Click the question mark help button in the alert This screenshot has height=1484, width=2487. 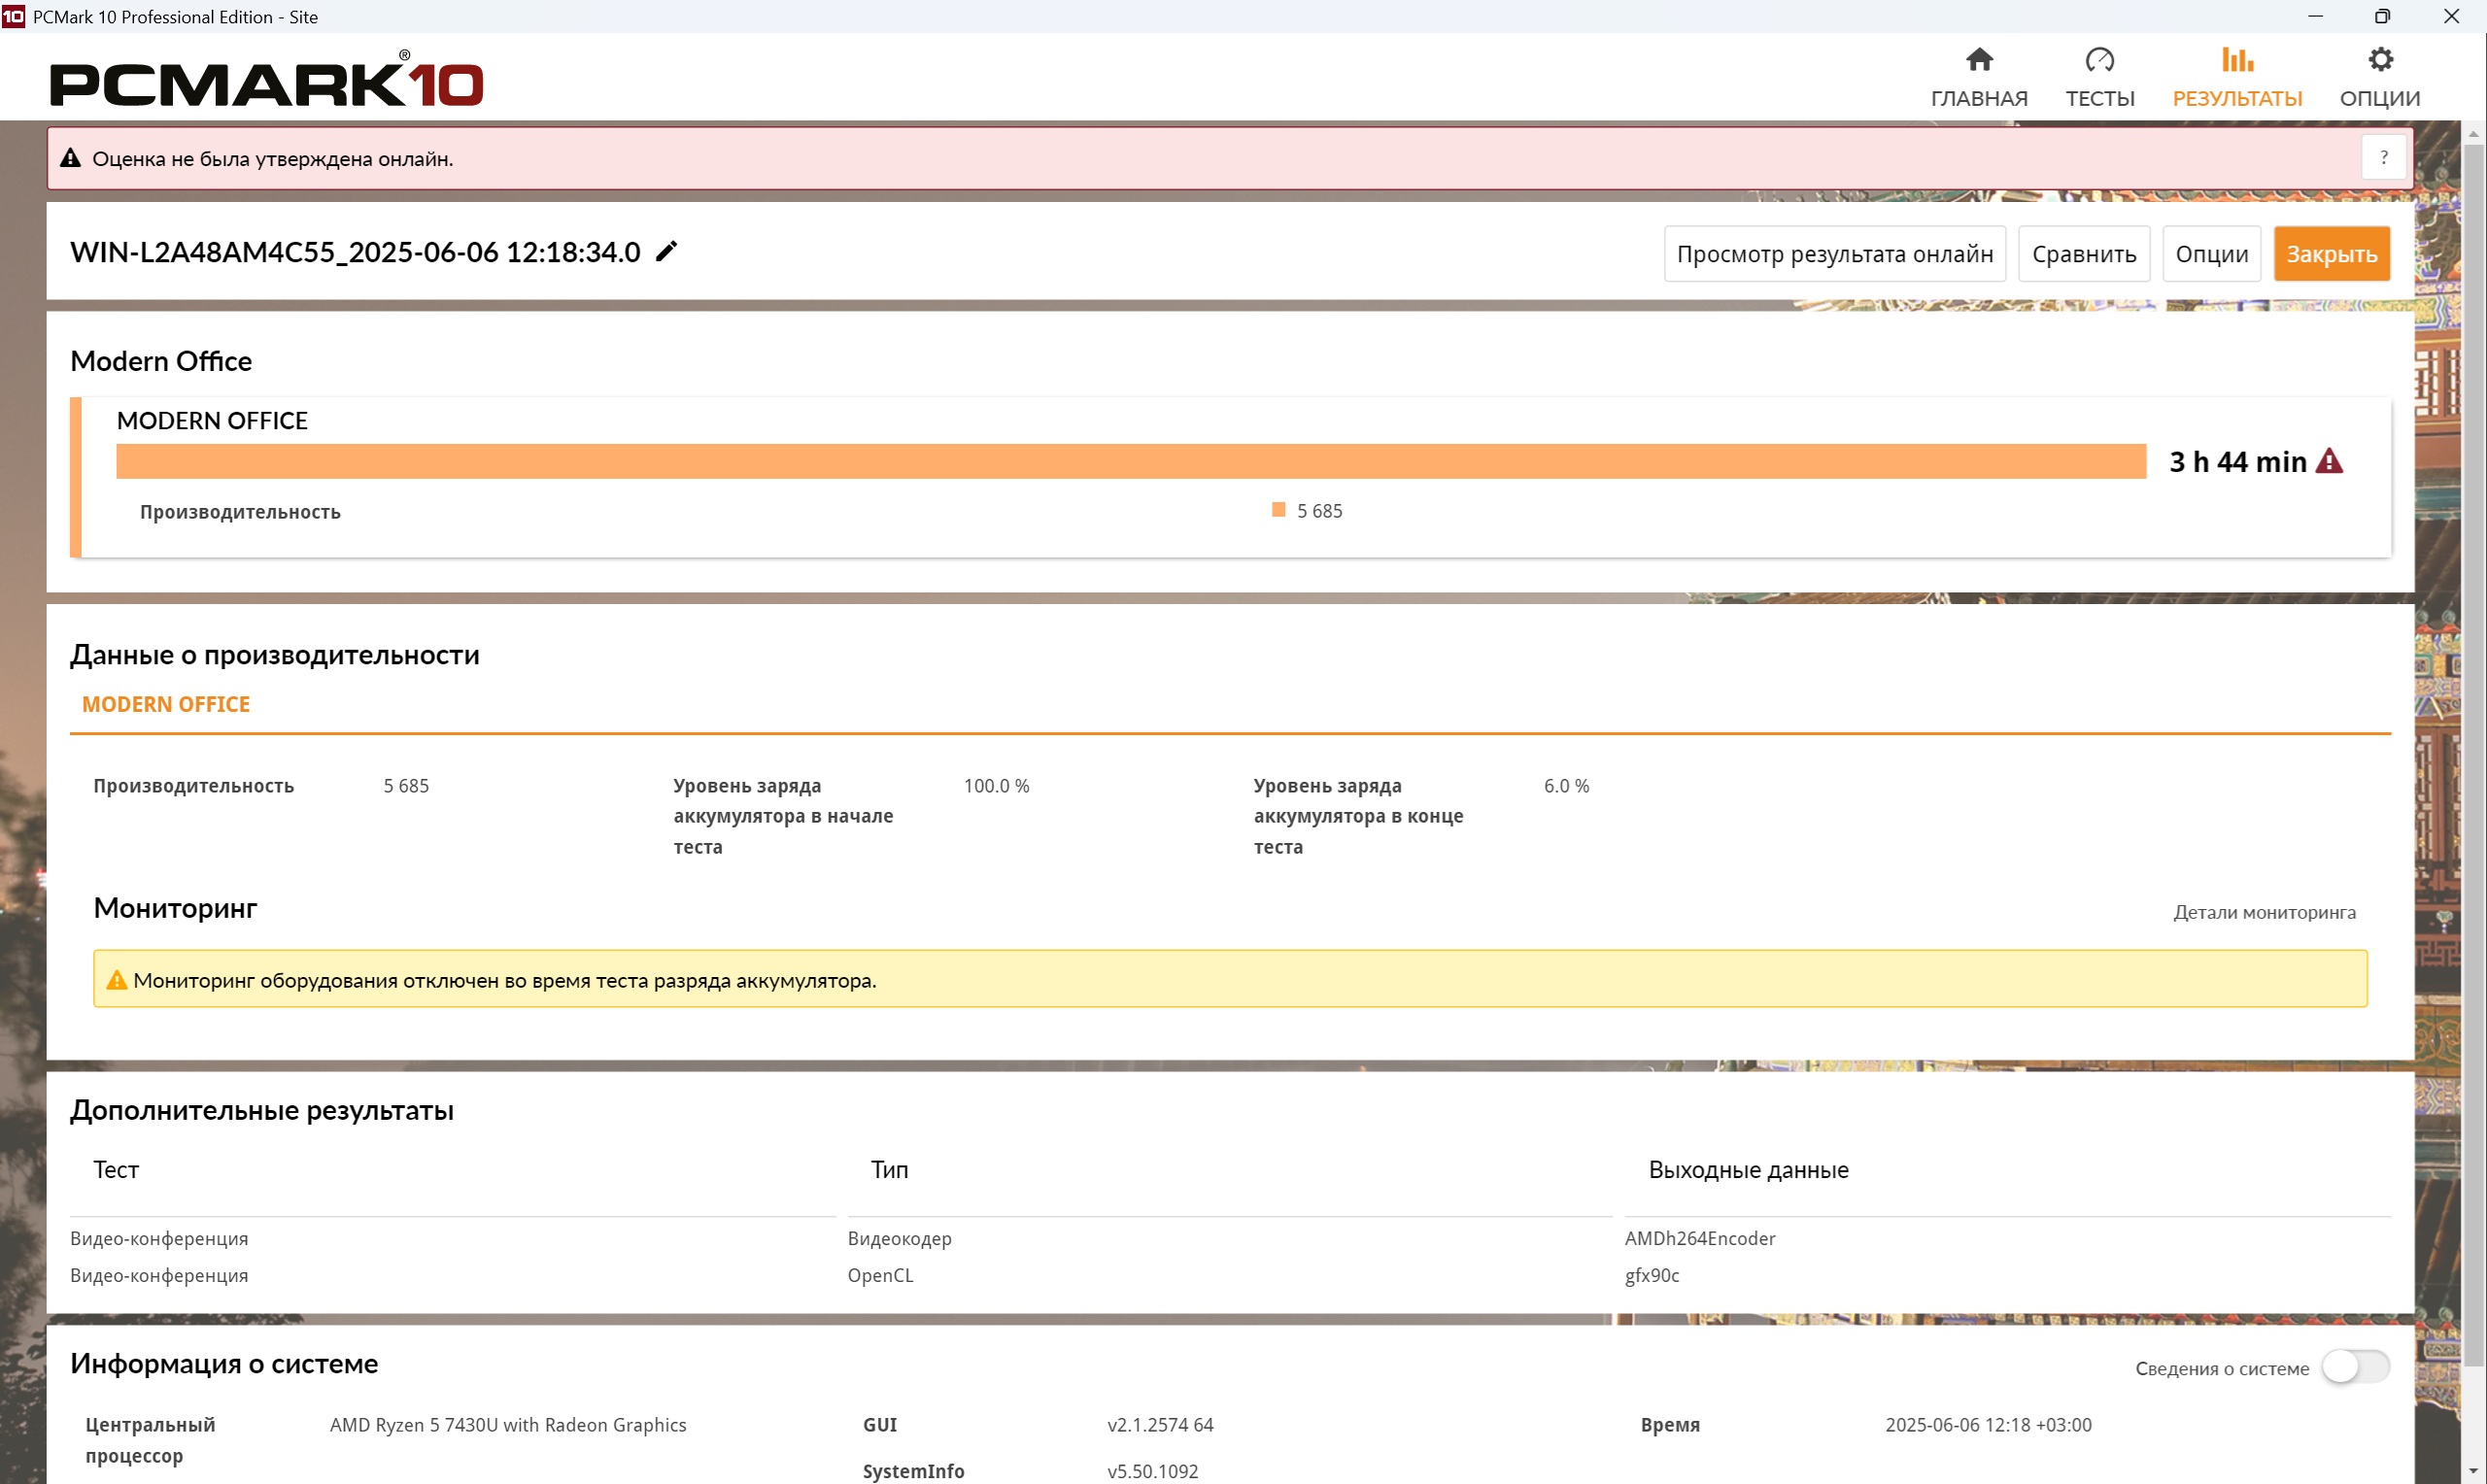2383,158
